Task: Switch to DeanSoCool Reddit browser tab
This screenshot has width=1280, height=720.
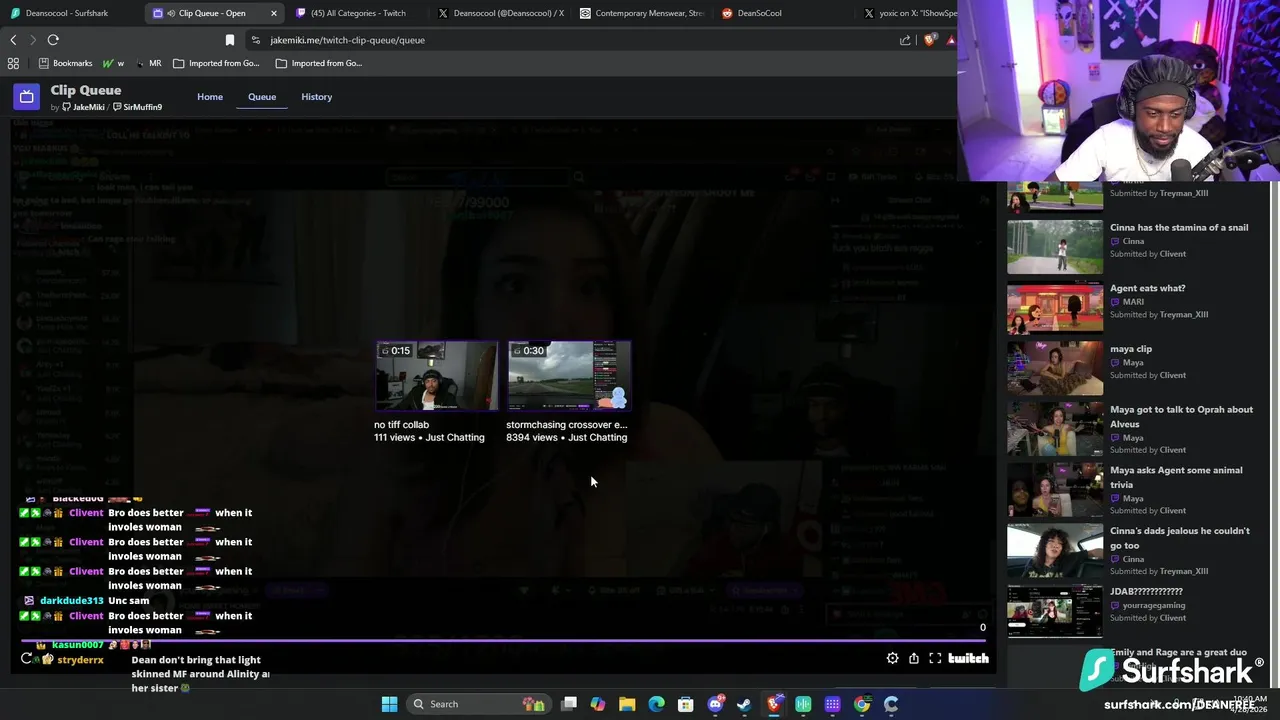Action: pos(784,13)
